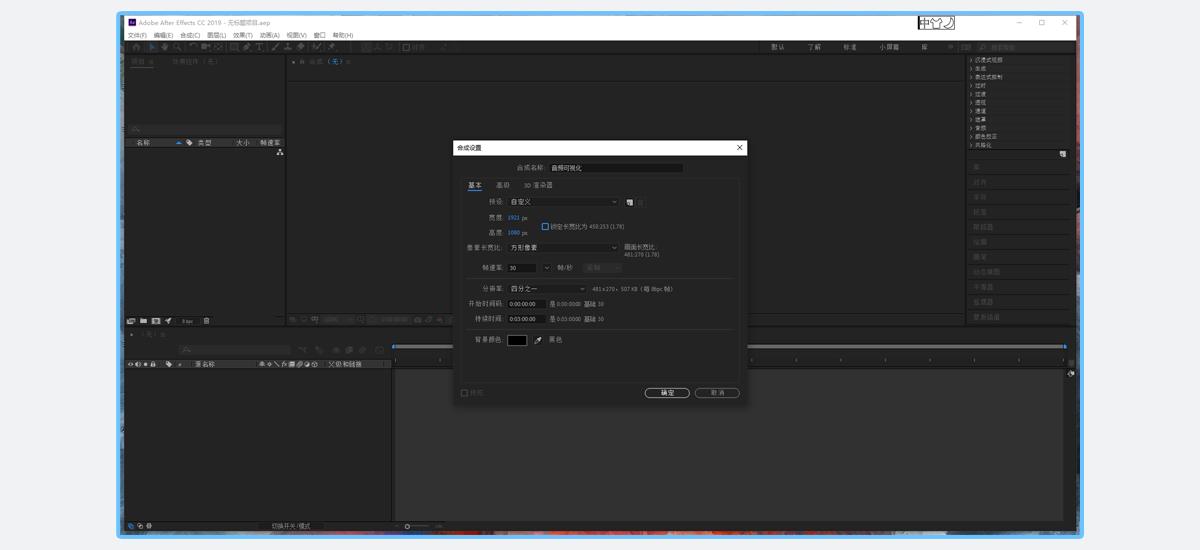
Task: Click the eye visibility column header in timeline
Action: pos(130,364)
